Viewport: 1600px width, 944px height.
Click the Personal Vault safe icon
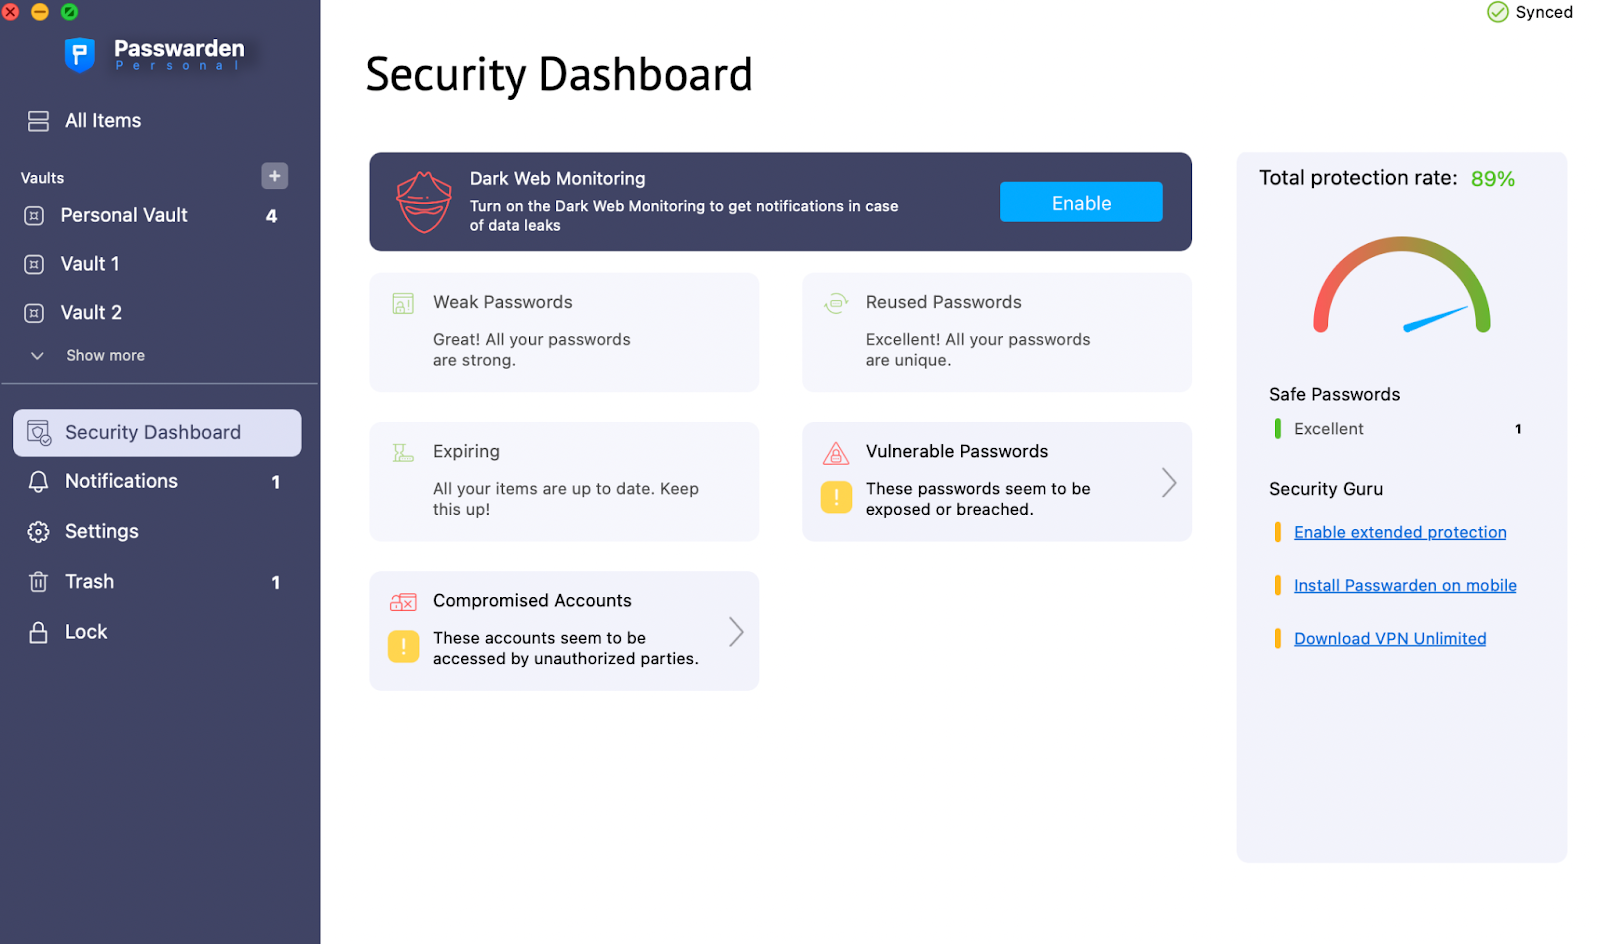[x=34, y=216]
